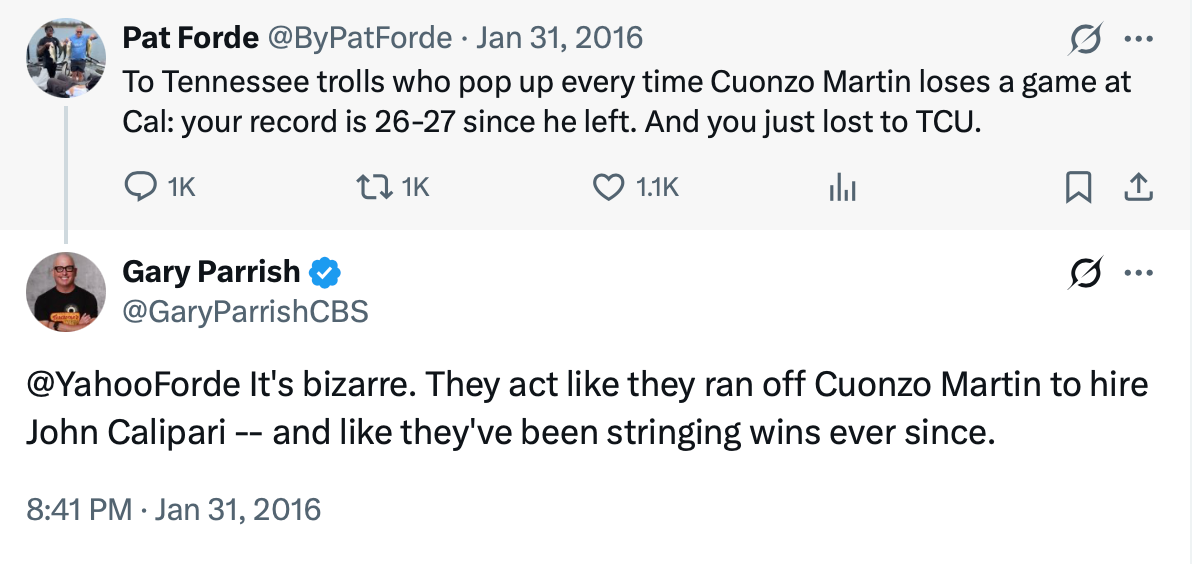
Task: Open more options menu on Gary Parrish's tweet
Action: point(1139,271)
